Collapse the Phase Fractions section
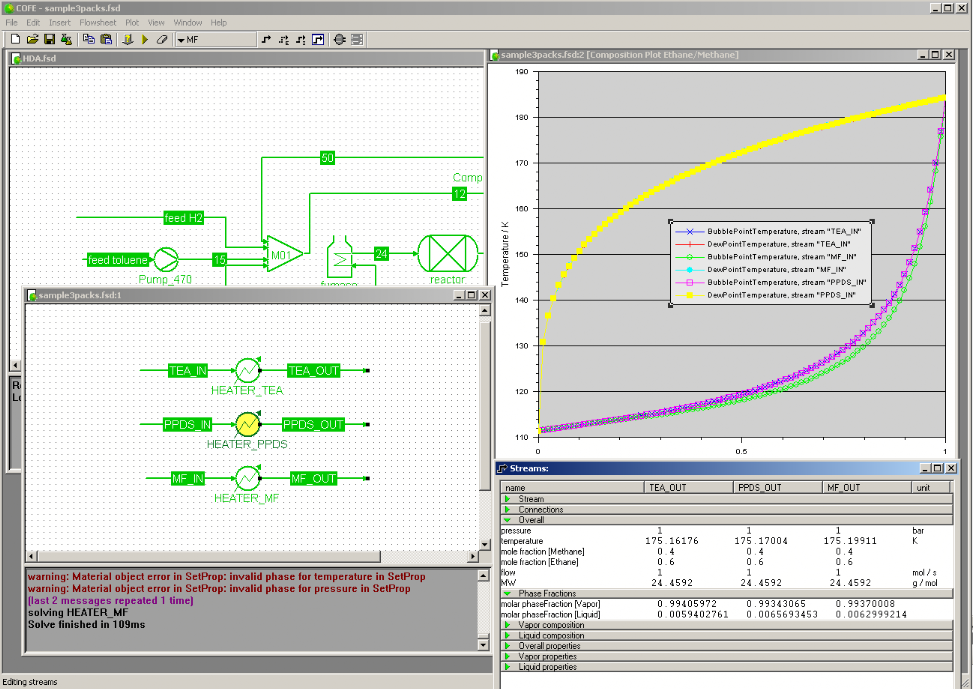 508,593
